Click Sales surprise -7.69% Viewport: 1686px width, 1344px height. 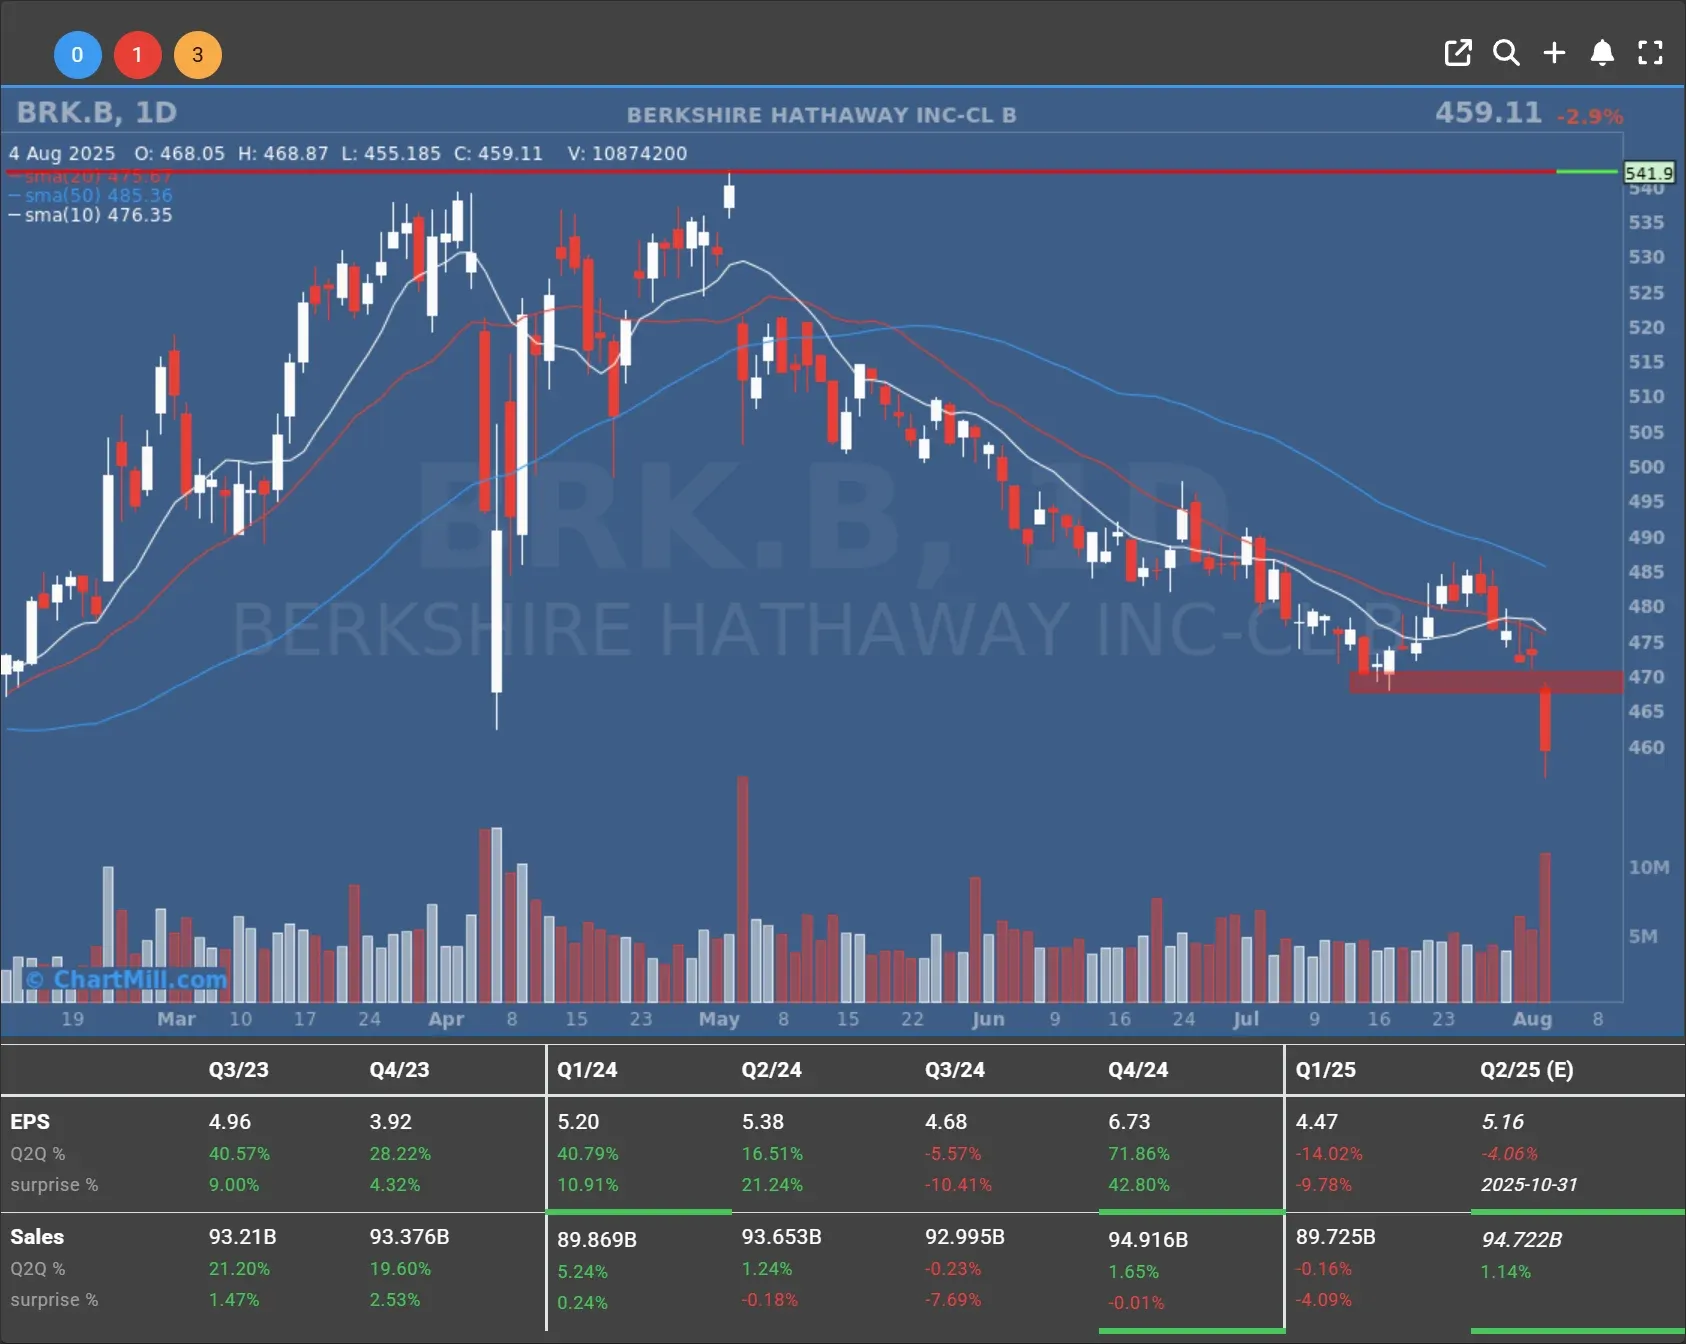click(953, 1300)
